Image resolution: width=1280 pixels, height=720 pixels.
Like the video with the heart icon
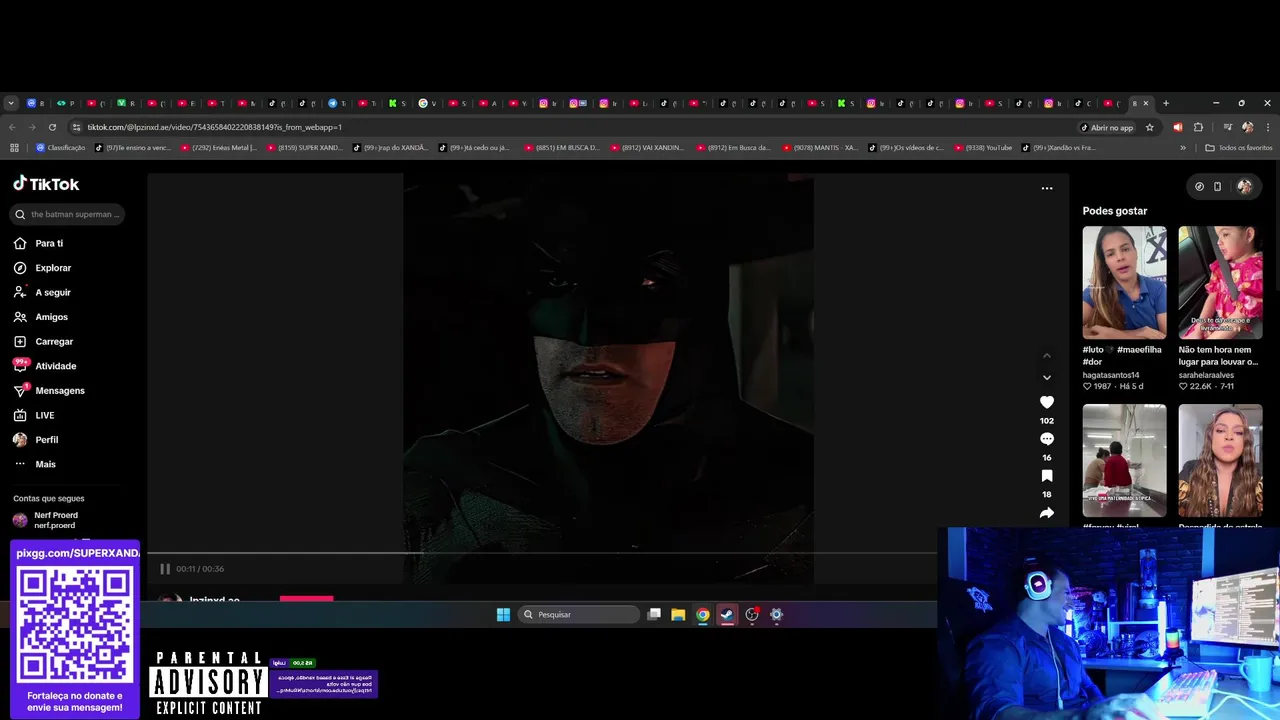(1047, 402)
